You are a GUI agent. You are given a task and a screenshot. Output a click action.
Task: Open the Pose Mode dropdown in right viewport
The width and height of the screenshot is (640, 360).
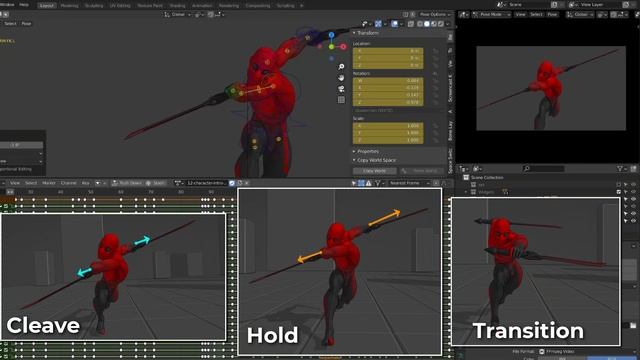coord(491,14)
